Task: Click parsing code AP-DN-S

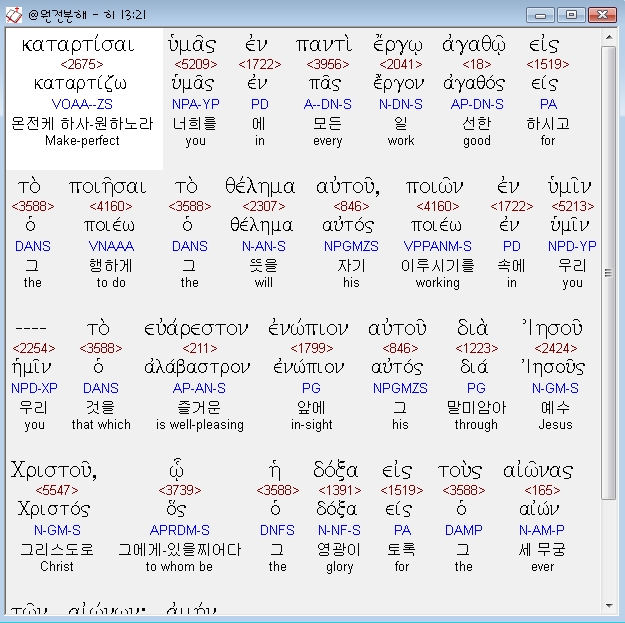Action: (477, 104)
